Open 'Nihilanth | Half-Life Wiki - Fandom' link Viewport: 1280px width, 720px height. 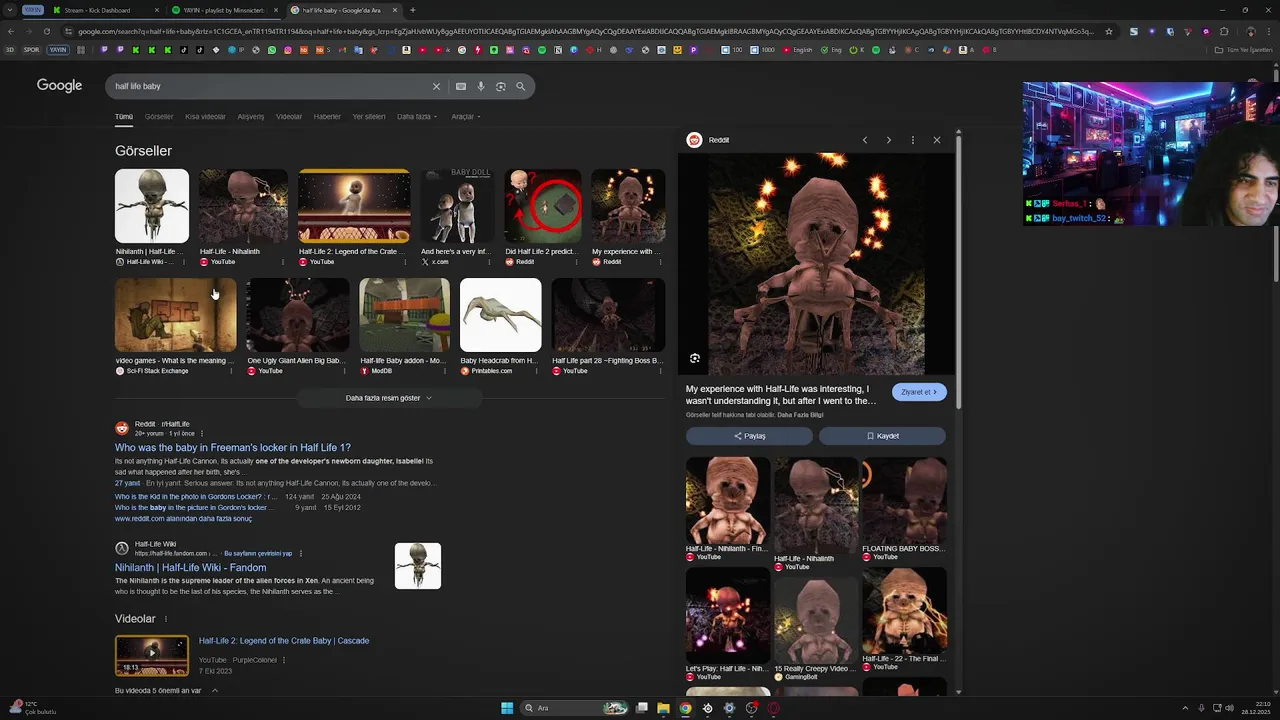tap(190, 568)
